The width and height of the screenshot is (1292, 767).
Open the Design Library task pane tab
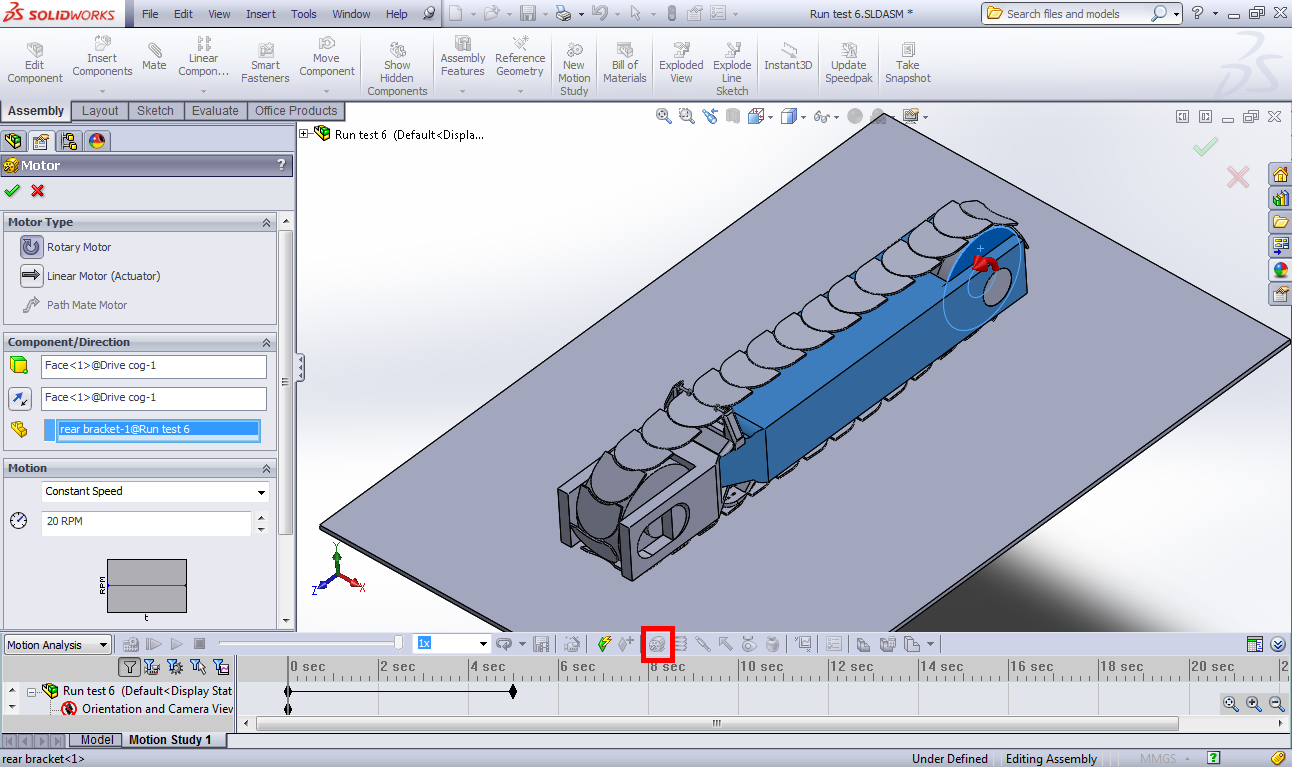[1280, 198]
